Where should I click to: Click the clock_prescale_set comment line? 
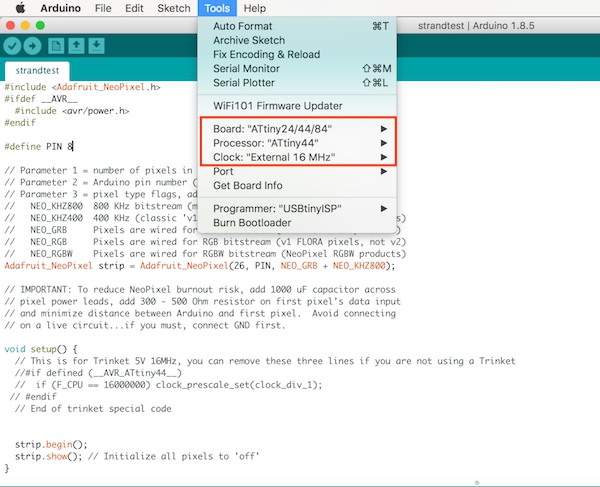[x=169, y=385]
